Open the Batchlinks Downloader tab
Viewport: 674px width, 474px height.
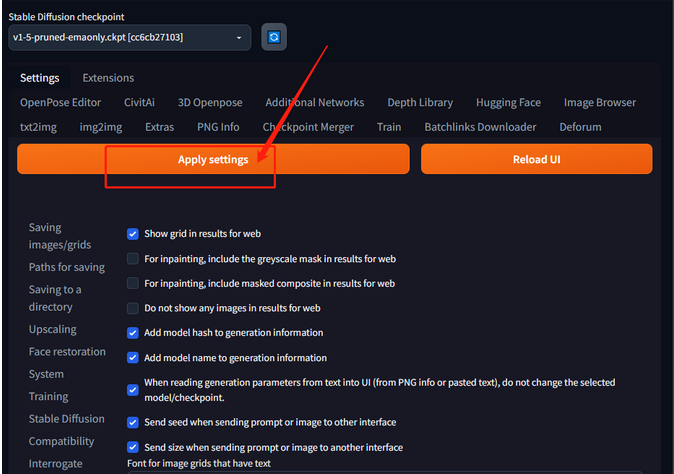480,127
